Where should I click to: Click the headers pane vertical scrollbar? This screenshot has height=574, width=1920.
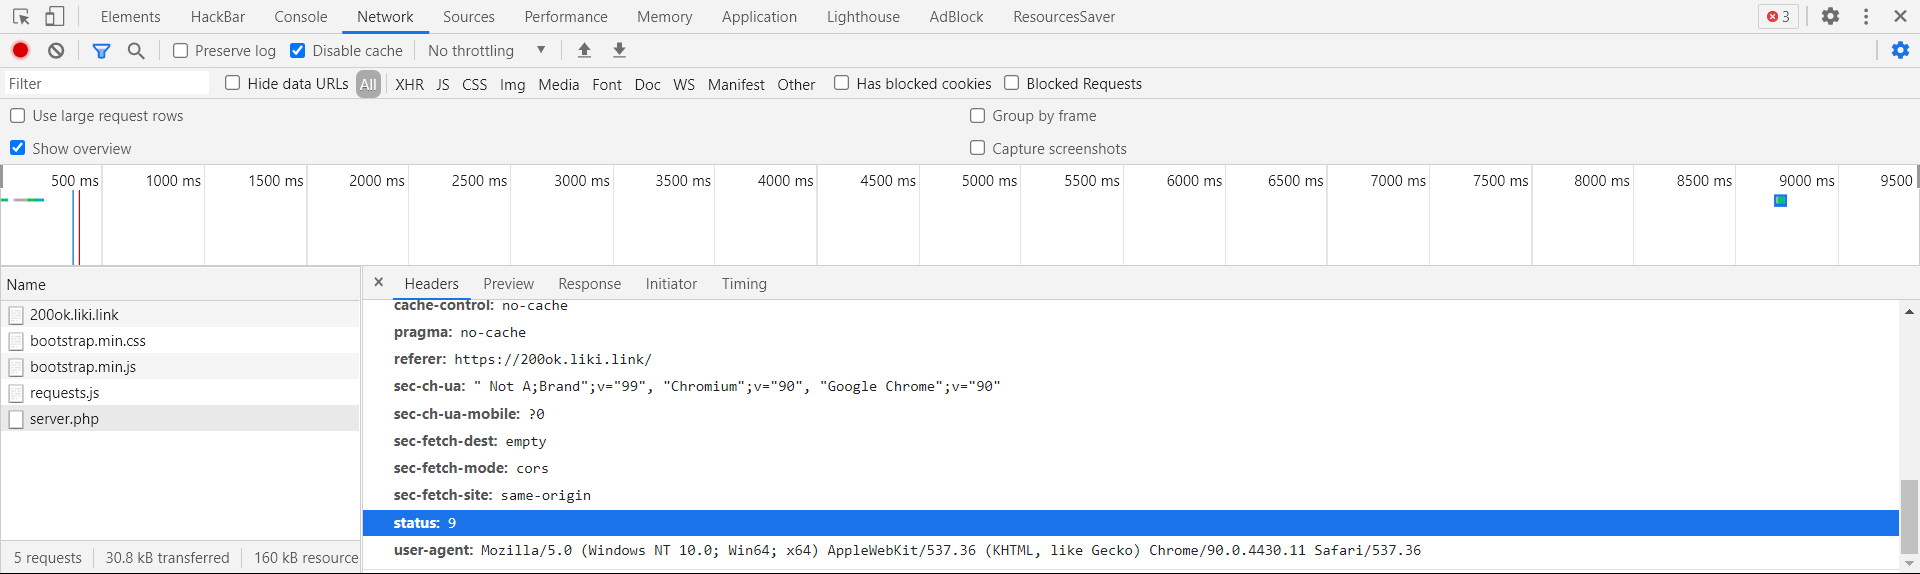coord(1909,515)
